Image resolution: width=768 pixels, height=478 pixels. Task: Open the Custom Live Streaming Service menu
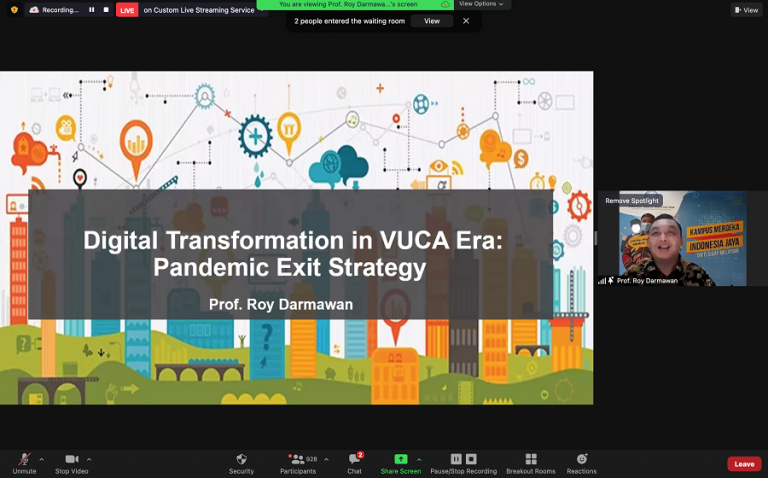[x=201, y=10]
